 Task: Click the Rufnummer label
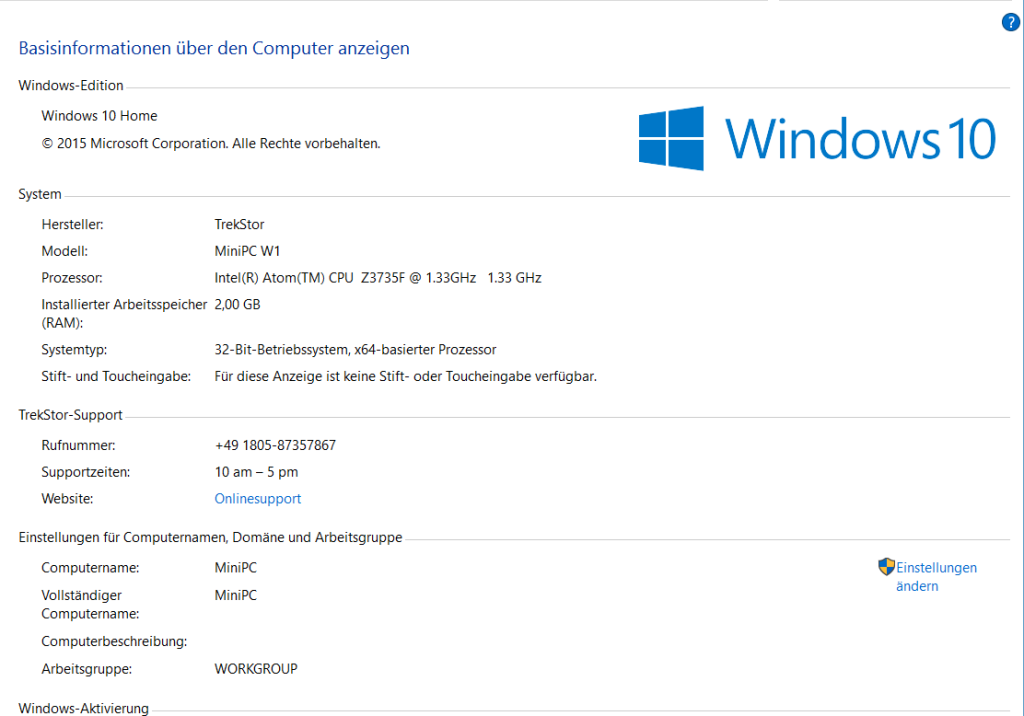78,446
